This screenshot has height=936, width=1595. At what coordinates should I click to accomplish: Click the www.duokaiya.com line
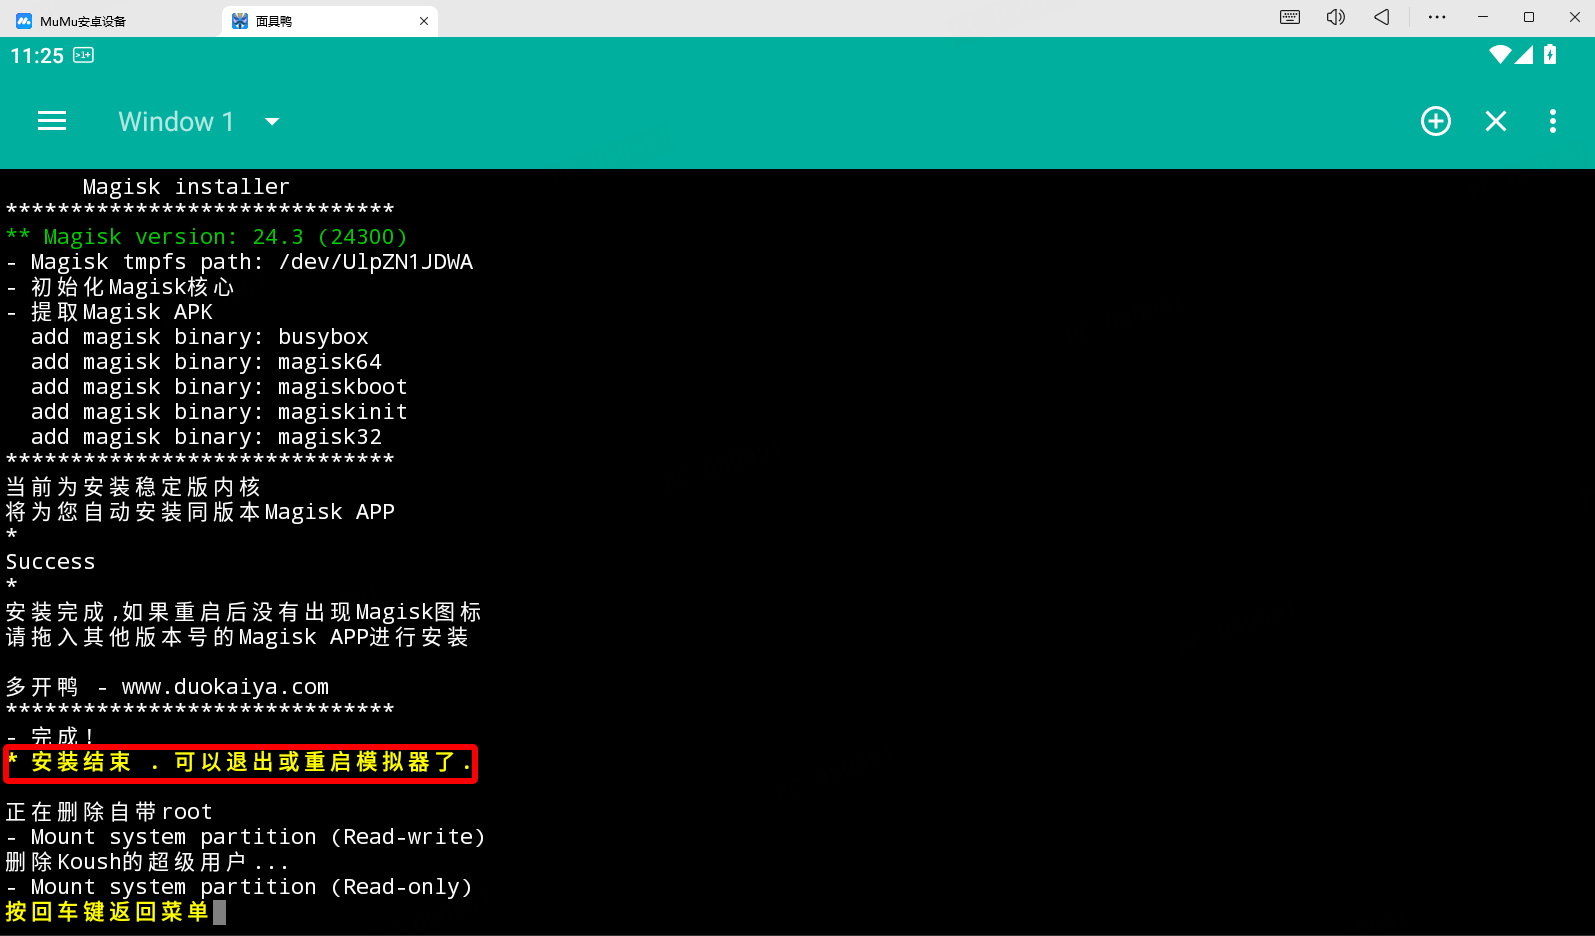[x=168, y=687]
